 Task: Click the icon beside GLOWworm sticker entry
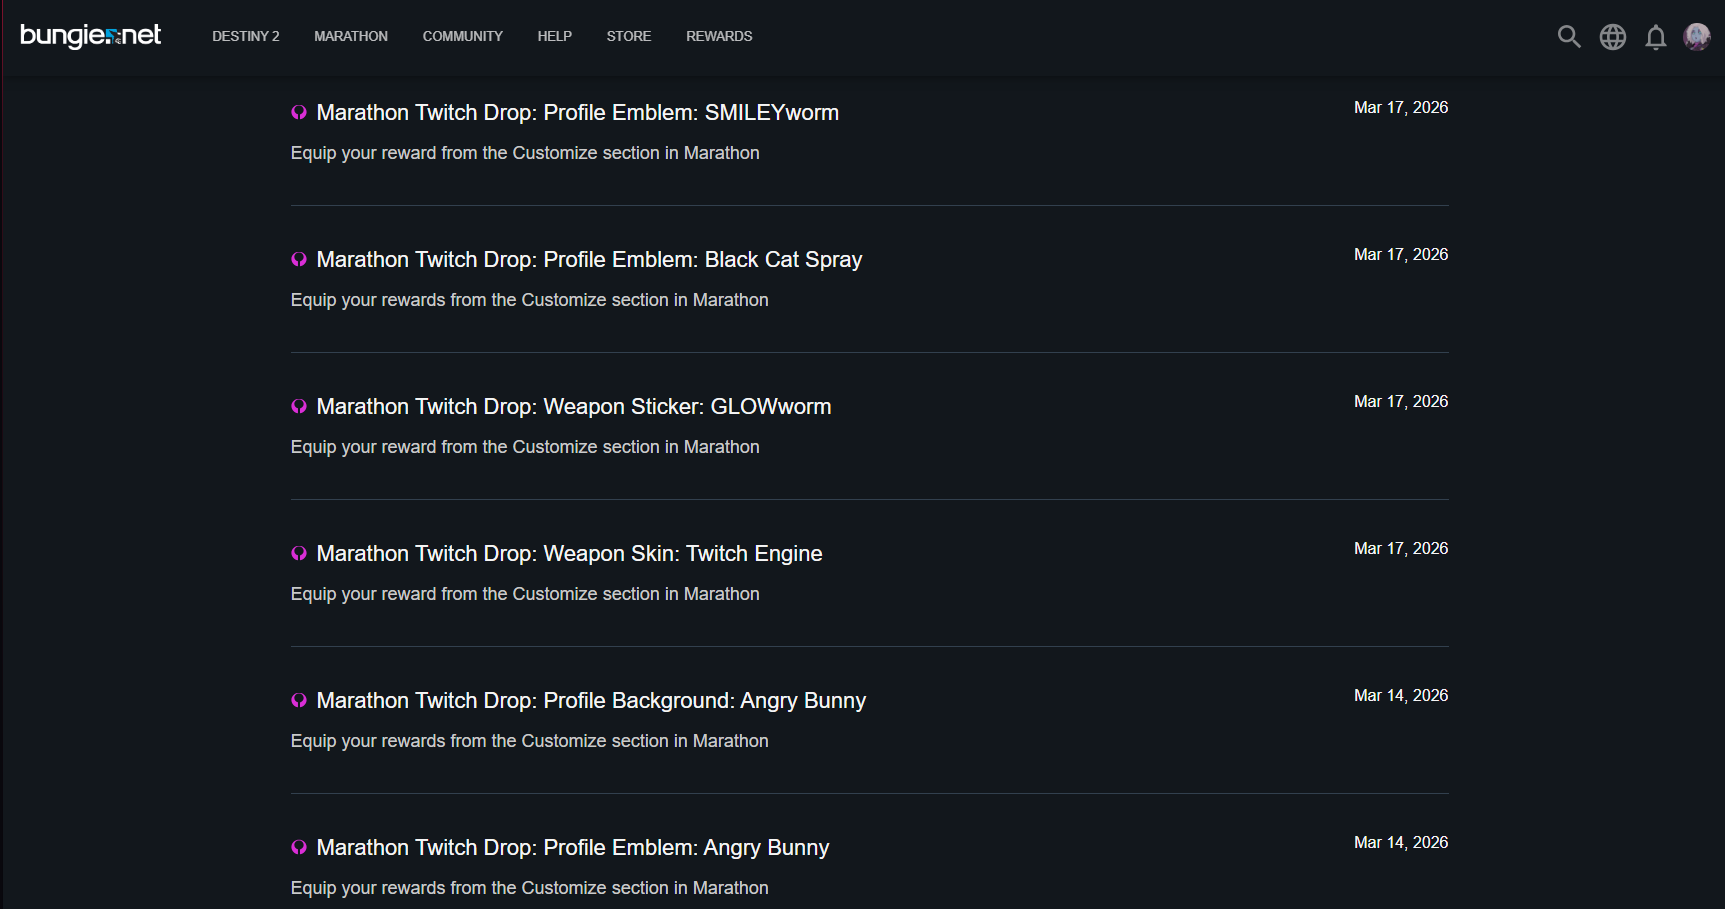(x=299, y=407)
